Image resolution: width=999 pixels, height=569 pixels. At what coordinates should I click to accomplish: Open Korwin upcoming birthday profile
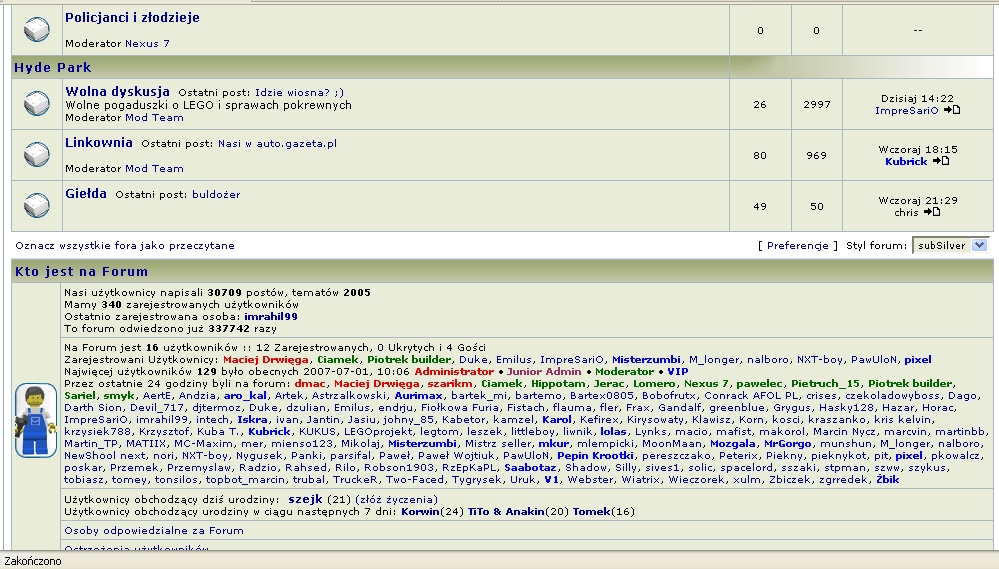tap(420, 512)
